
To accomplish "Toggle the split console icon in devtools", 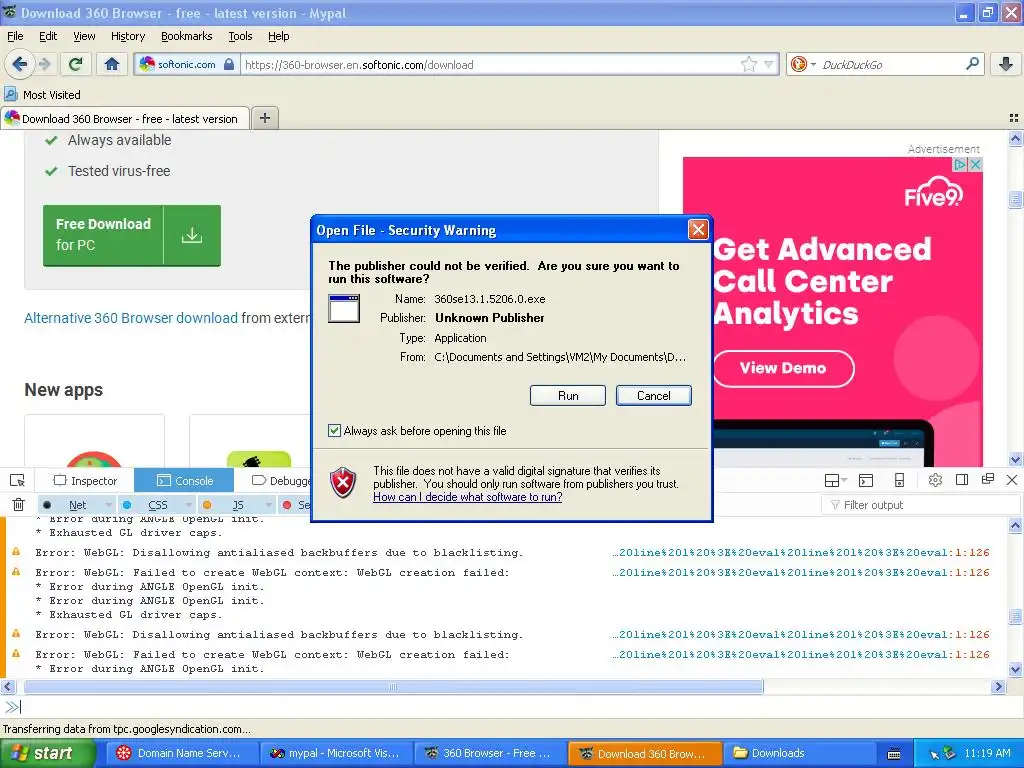I will click(x=866, y=481).
